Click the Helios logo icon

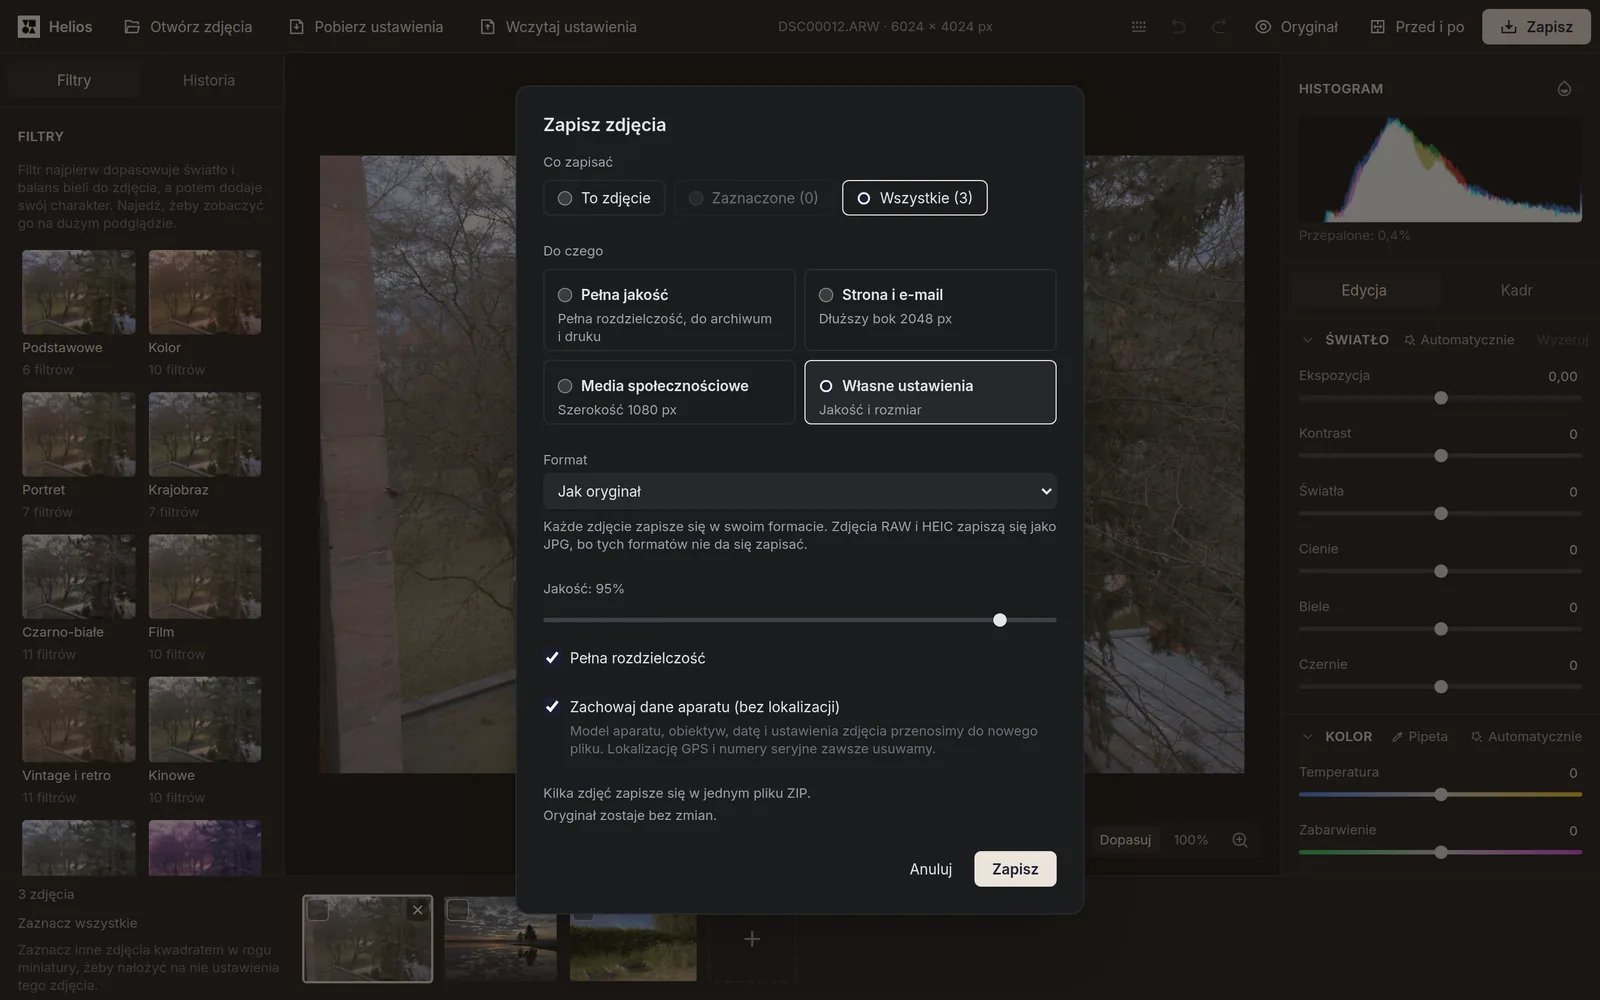[29, 27]
